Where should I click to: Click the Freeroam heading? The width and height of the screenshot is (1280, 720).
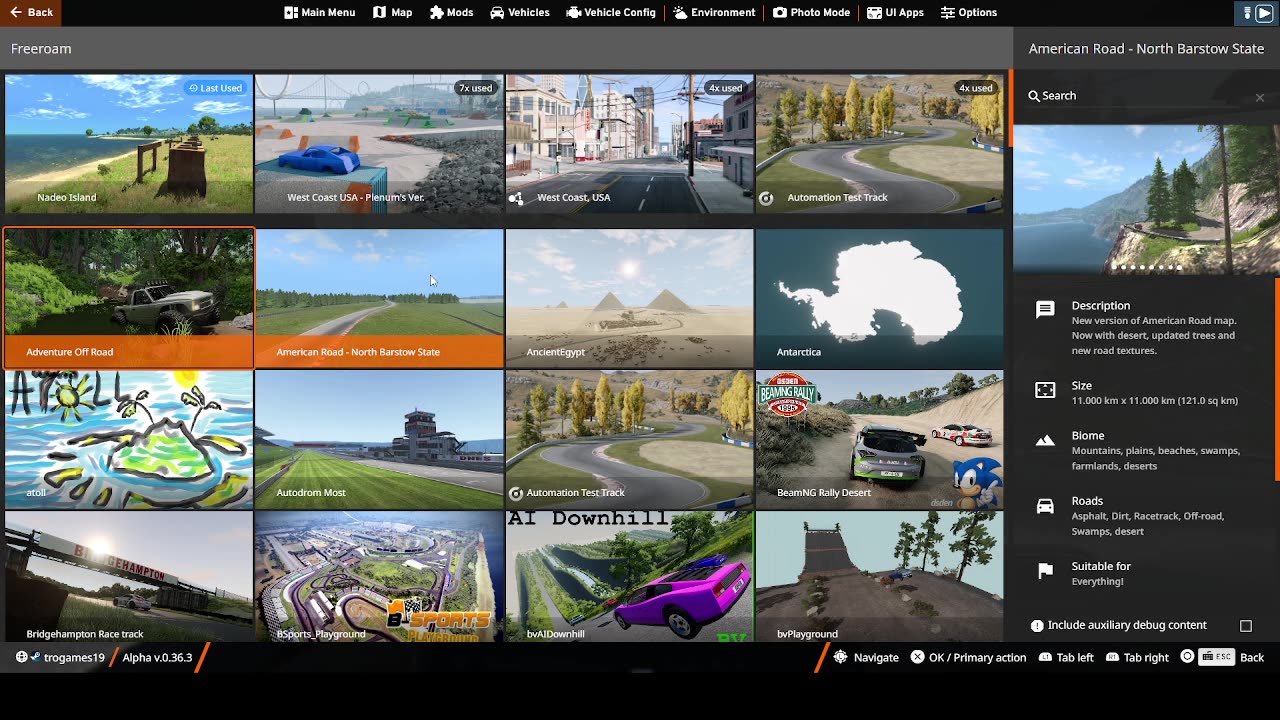tap(41, 49)
